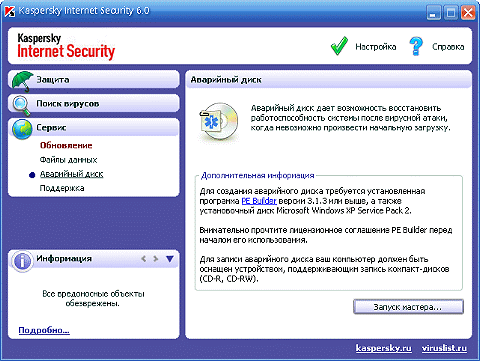Open Настройка settings
The height and width of the screenshot is (361, 480).
(x=376, y=47)
